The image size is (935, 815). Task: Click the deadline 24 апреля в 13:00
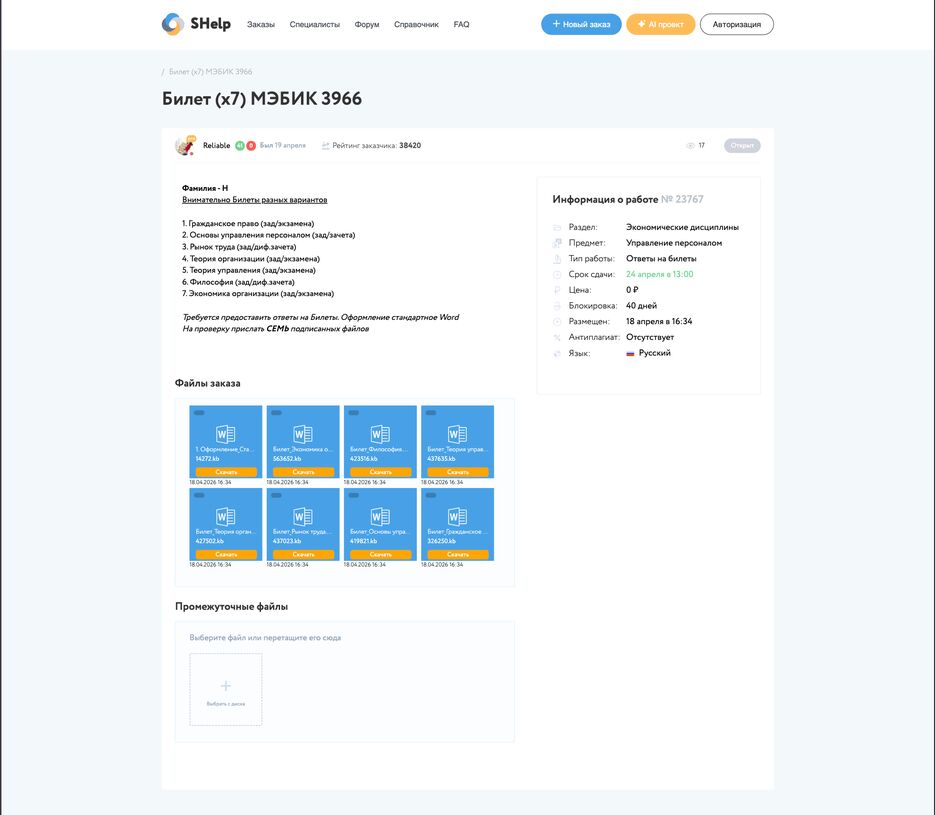tap(660, 274)
